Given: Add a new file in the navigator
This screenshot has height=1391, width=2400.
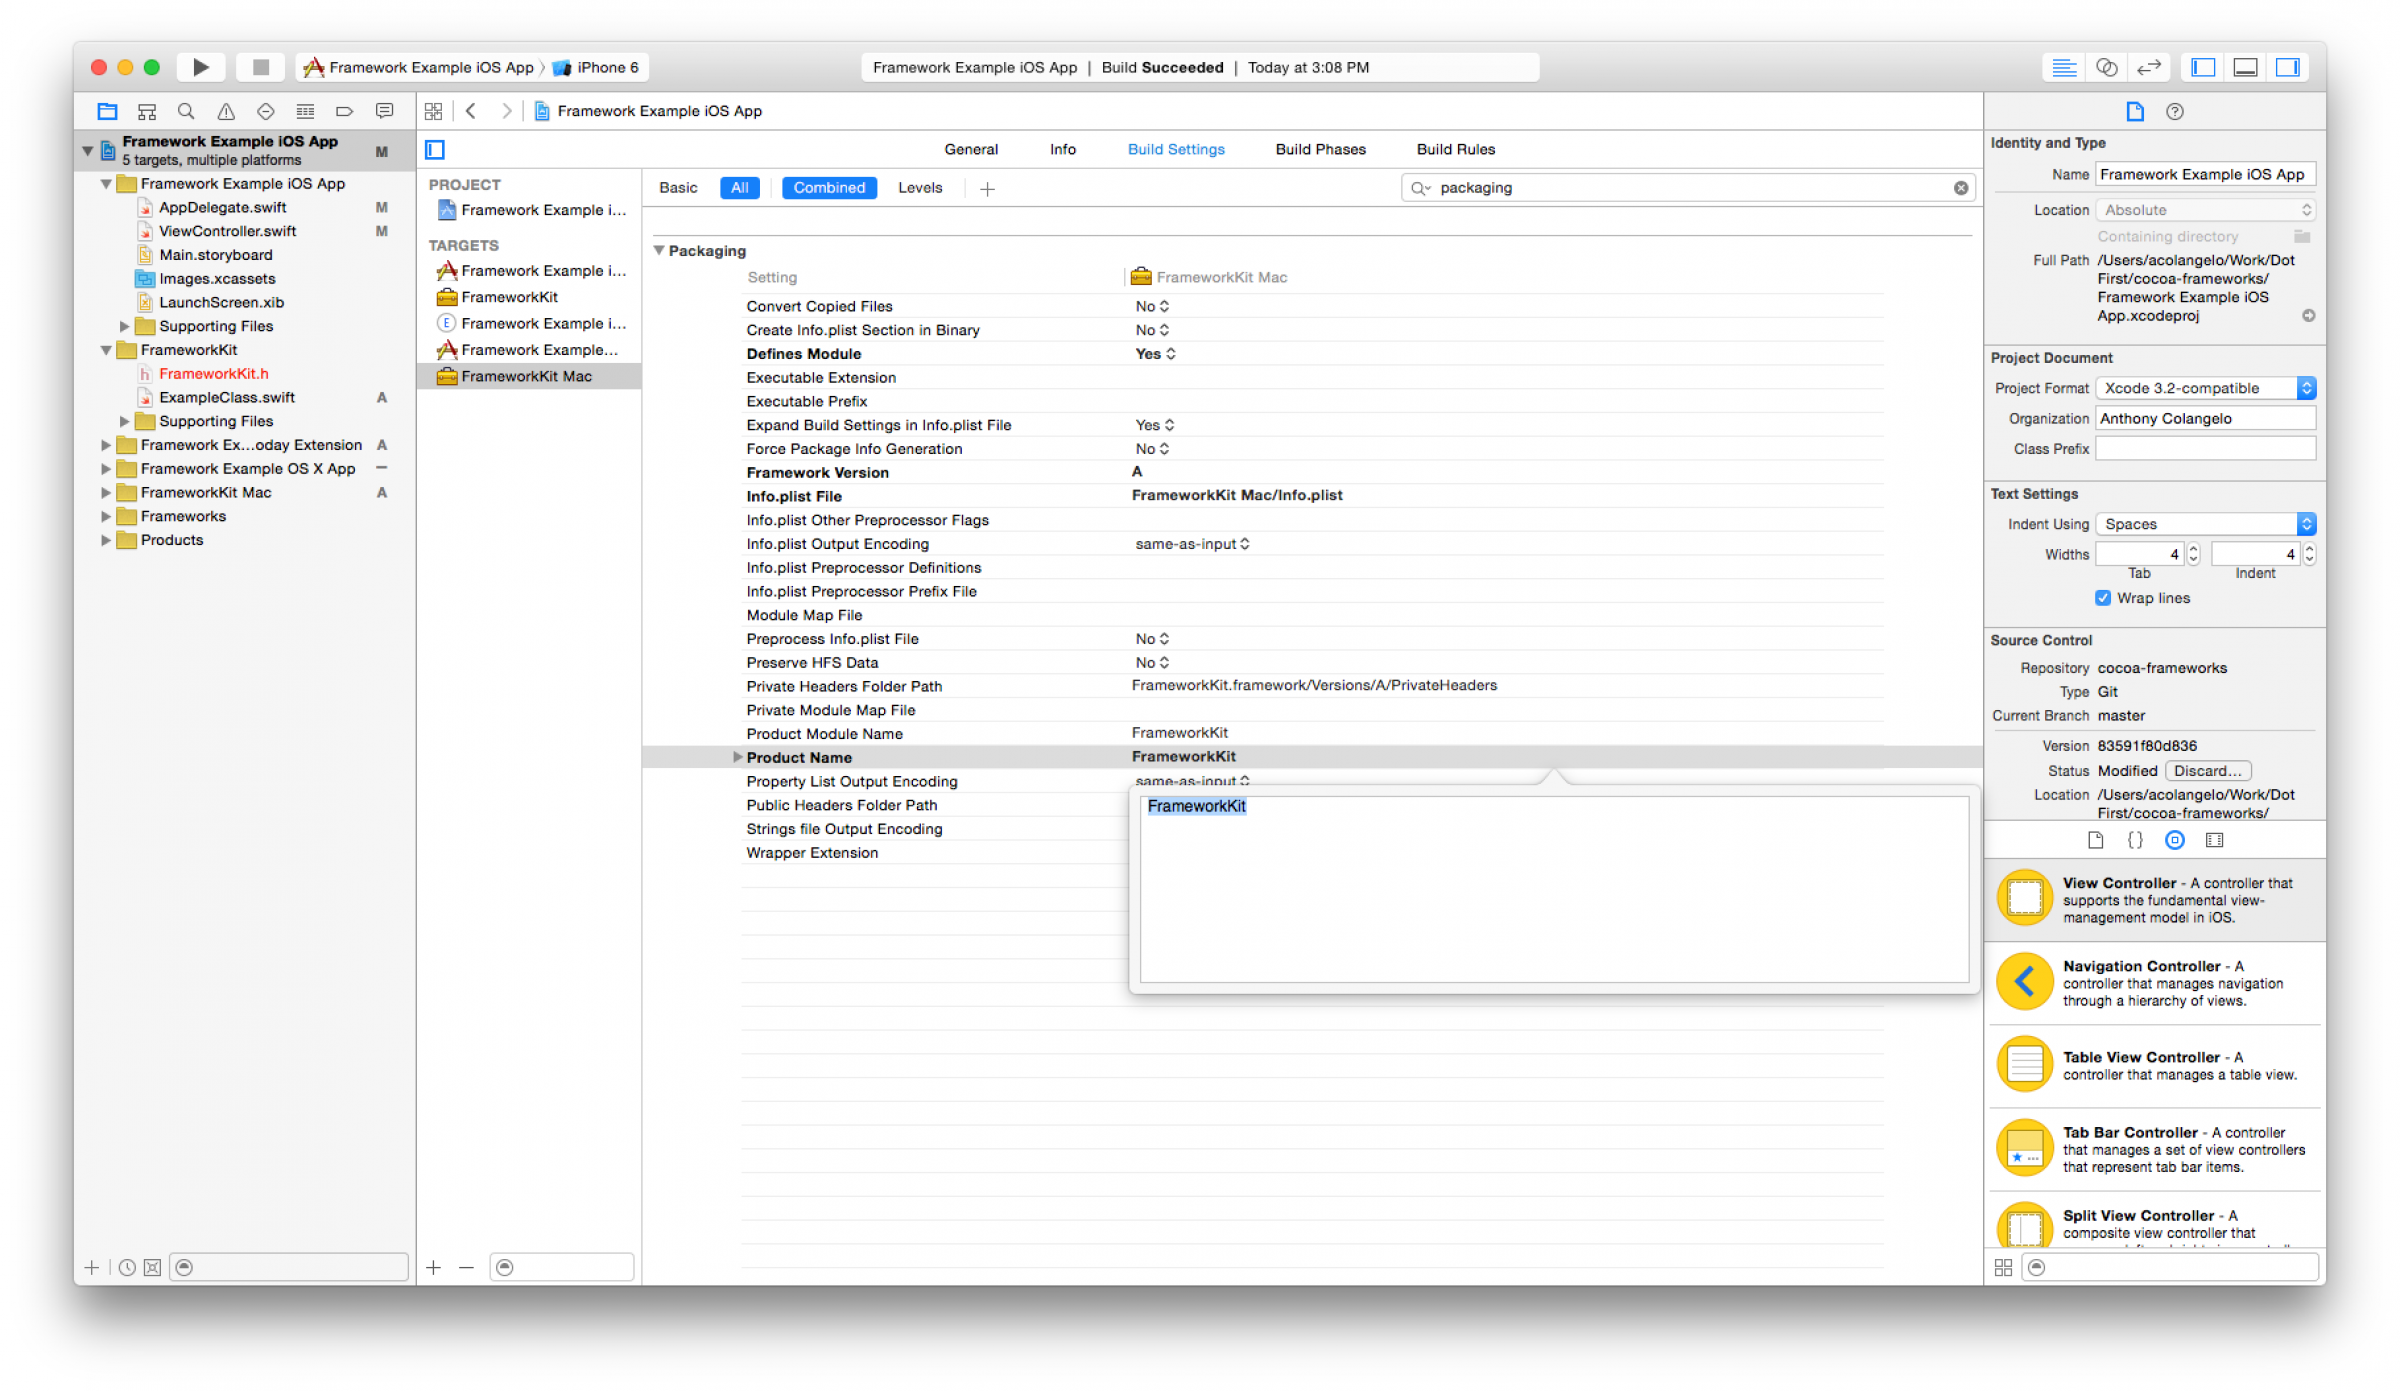Looking at the screenshot, I should (x=92, y=1267).
